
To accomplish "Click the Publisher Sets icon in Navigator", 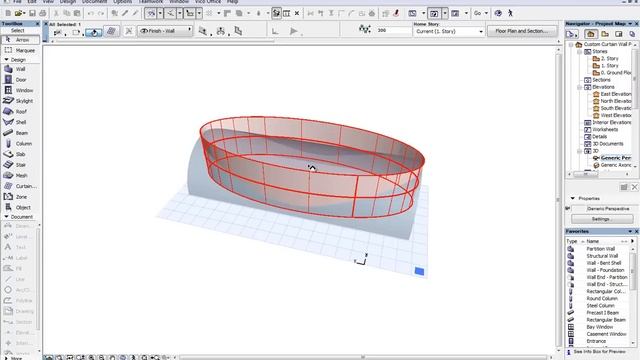I will pos(632,34).
